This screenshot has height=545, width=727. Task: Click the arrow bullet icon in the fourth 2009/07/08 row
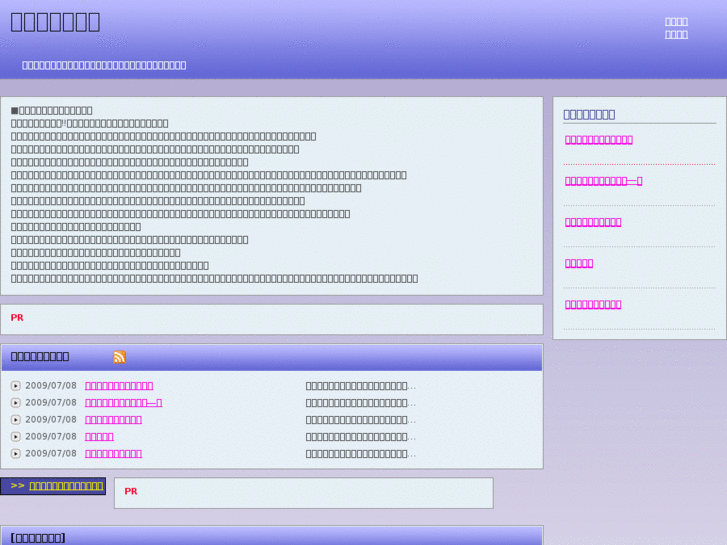point(16,436)
